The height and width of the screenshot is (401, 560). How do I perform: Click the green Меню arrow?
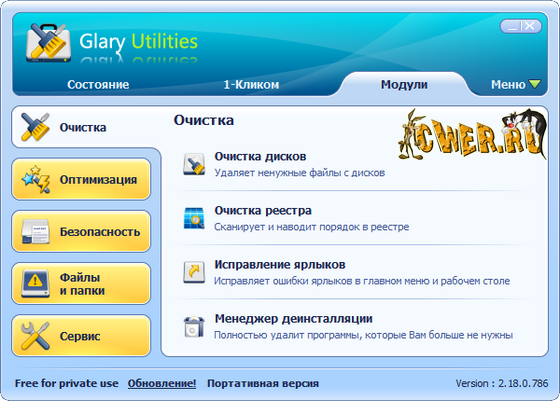pyautogui.click(x=535, y=84)
